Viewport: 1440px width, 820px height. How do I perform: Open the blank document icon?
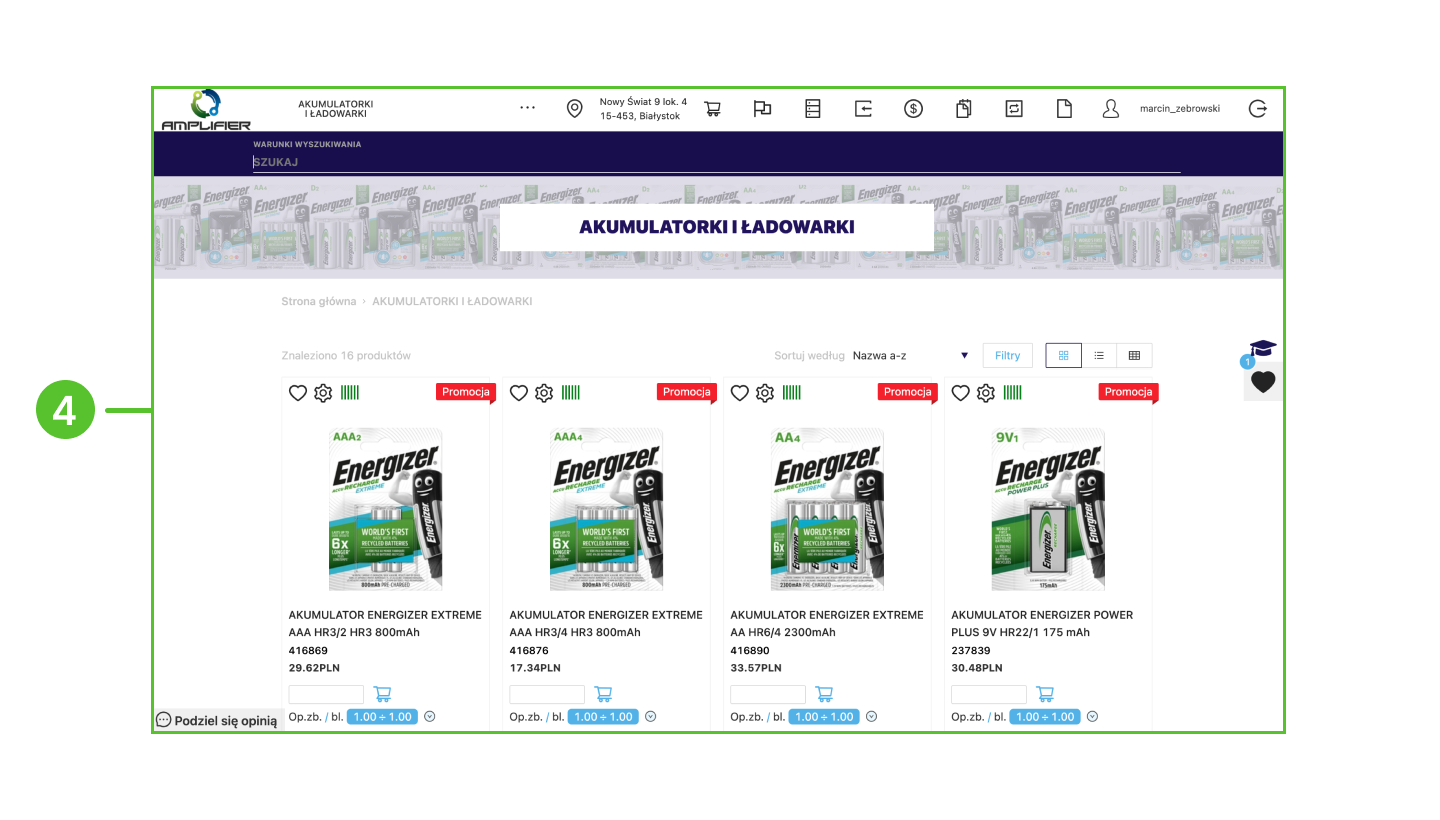click(1065, 109)
